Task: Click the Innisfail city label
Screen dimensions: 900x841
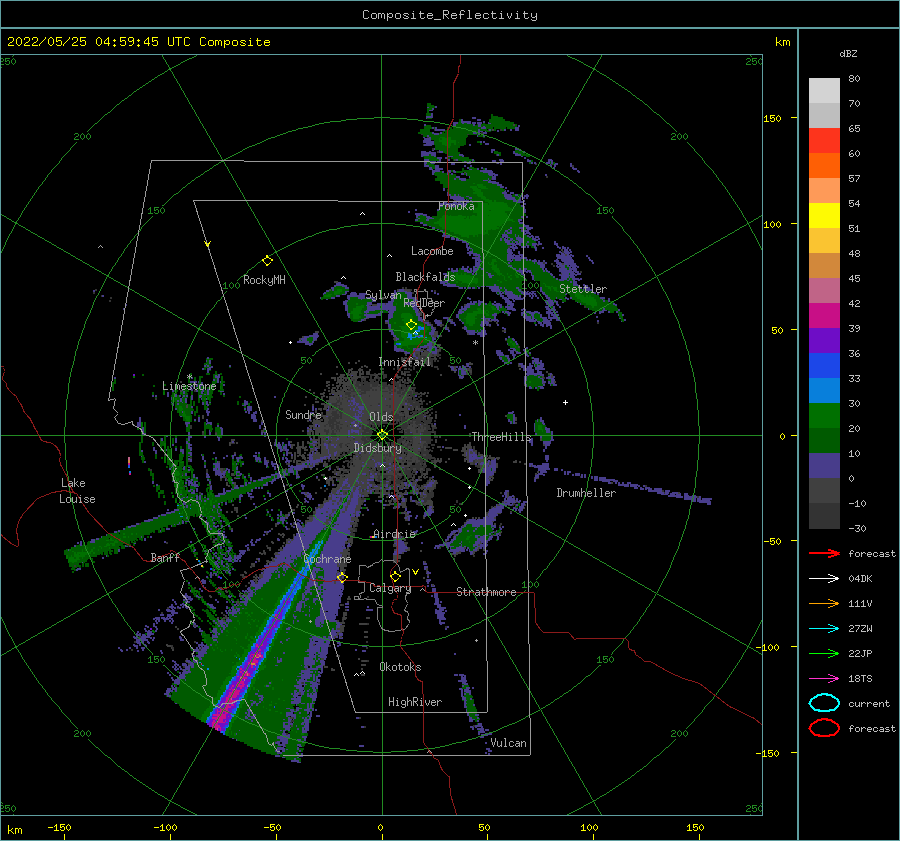Action: coord(404,362)
